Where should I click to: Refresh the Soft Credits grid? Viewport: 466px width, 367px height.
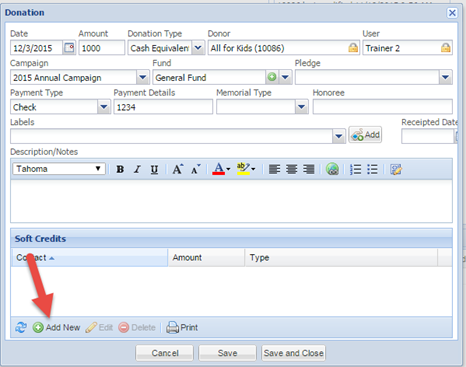[x=21, y=328]
